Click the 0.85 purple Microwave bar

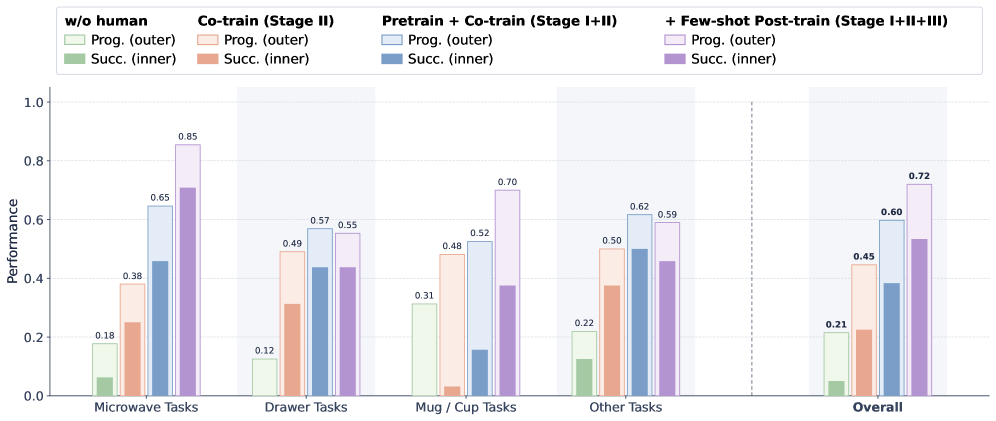pyautogui.click(x=187, y=270)
